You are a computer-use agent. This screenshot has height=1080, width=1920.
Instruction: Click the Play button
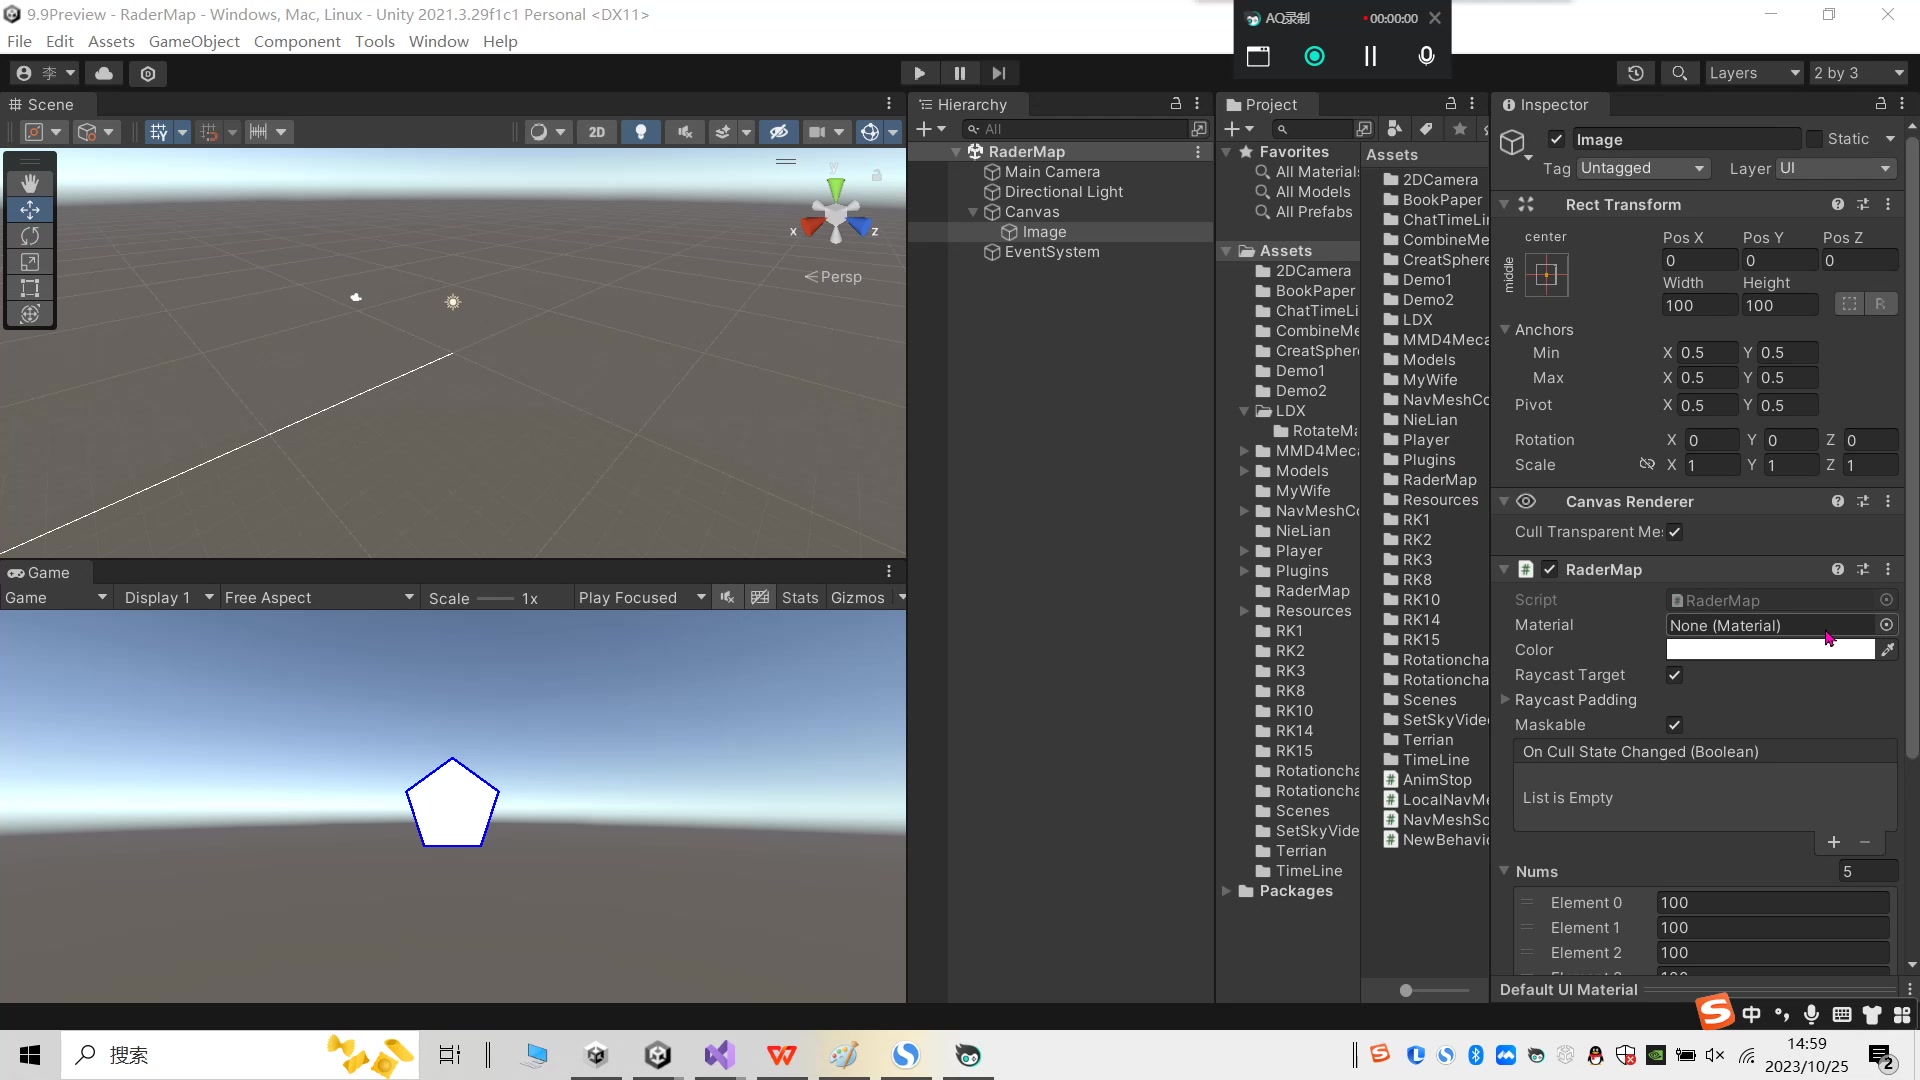[919, 73]
